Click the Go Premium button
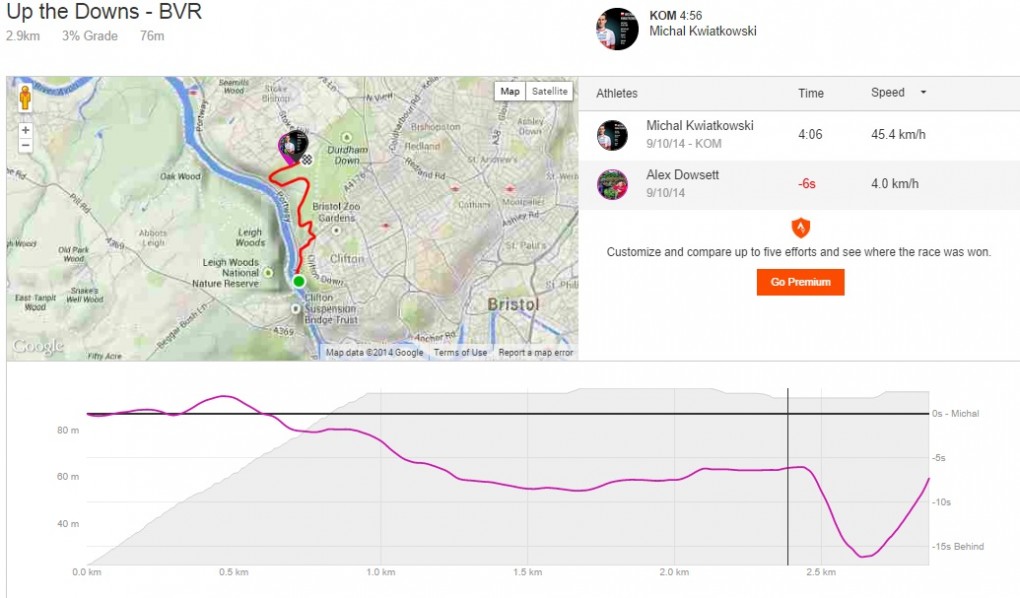Viewport: 1020px width, 598px height. click(800, 282)
